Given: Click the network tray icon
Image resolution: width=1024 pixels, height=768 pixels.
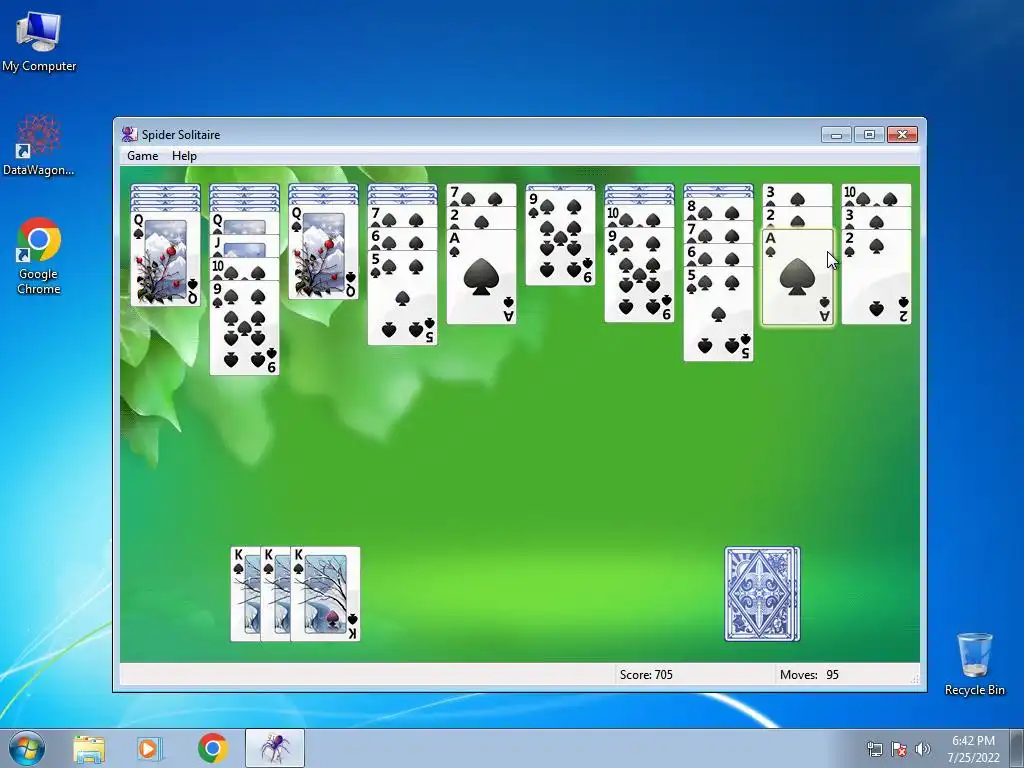Looking at the screenshot, I should coord(874,749).
